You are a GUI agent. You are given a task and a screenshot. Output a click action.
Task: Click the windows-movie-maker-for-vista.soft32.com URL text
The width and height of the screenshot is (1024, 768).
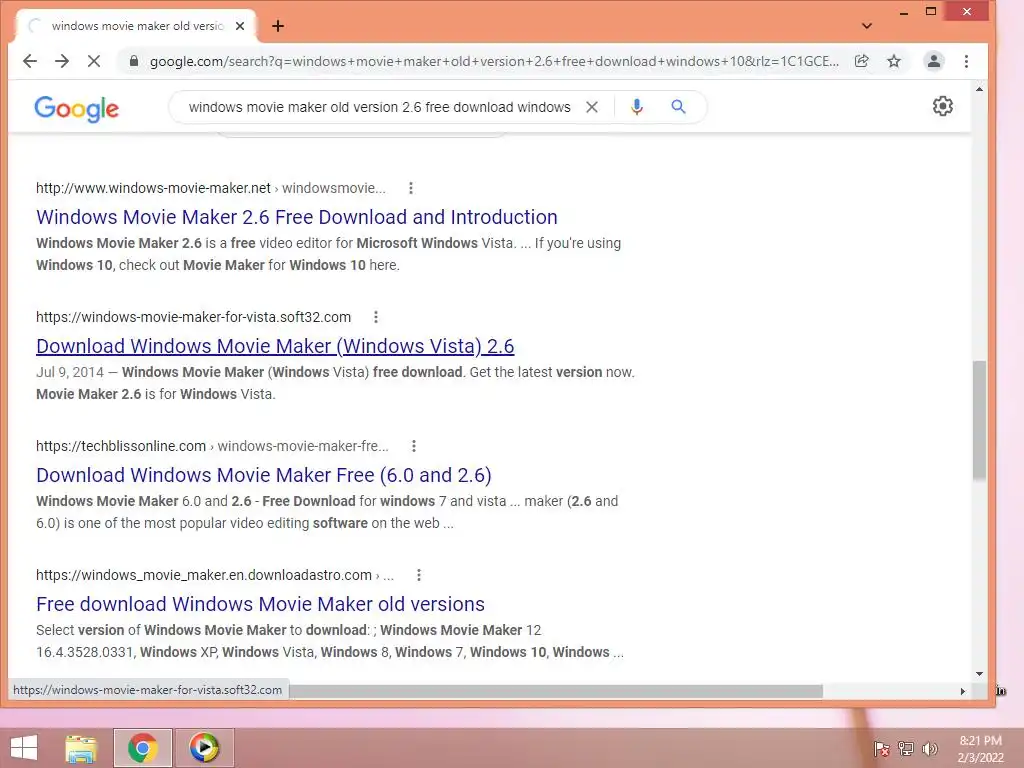193,317
